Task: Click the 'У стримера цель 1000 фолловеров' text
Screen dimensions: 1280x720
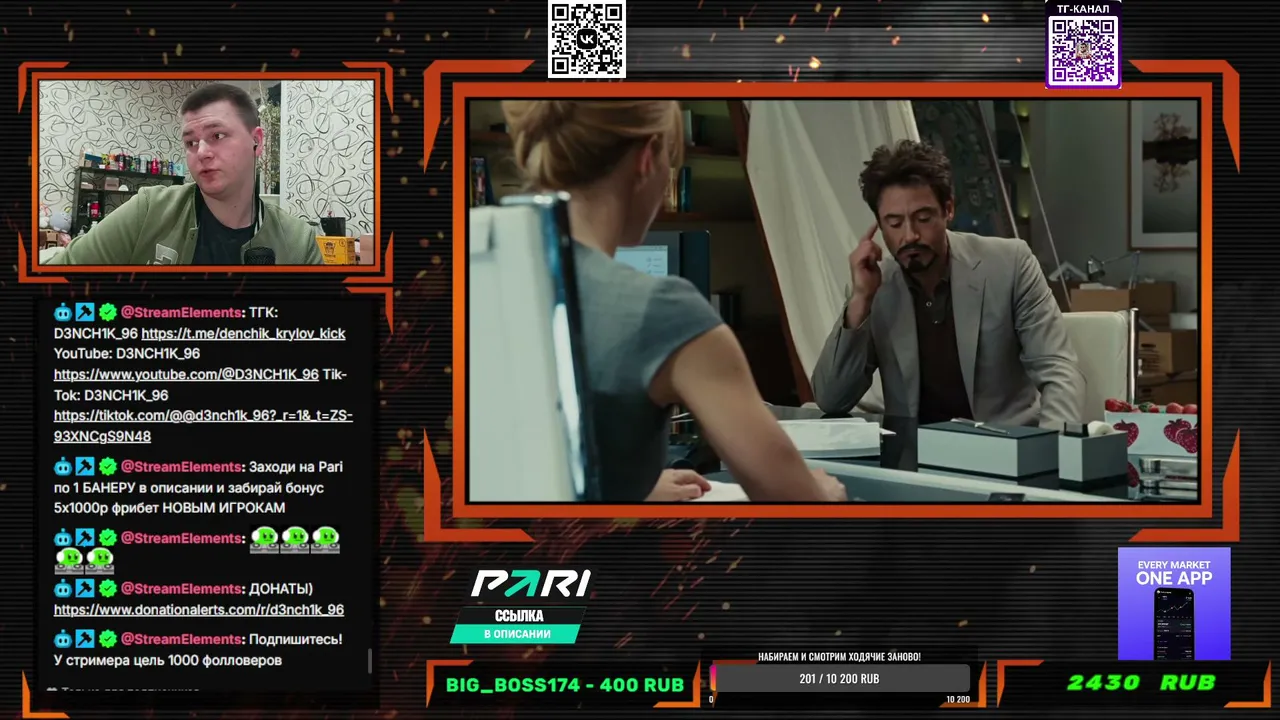Action: point(168,660)
